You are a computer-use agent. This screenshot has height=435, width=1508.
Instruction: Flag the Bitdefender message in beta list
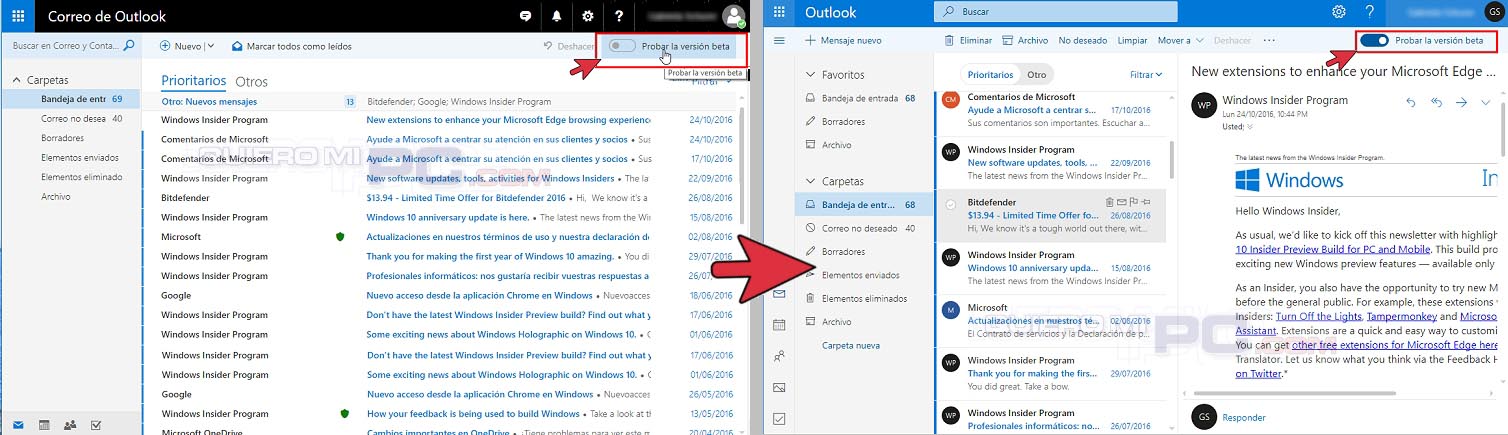(1134, 202)
